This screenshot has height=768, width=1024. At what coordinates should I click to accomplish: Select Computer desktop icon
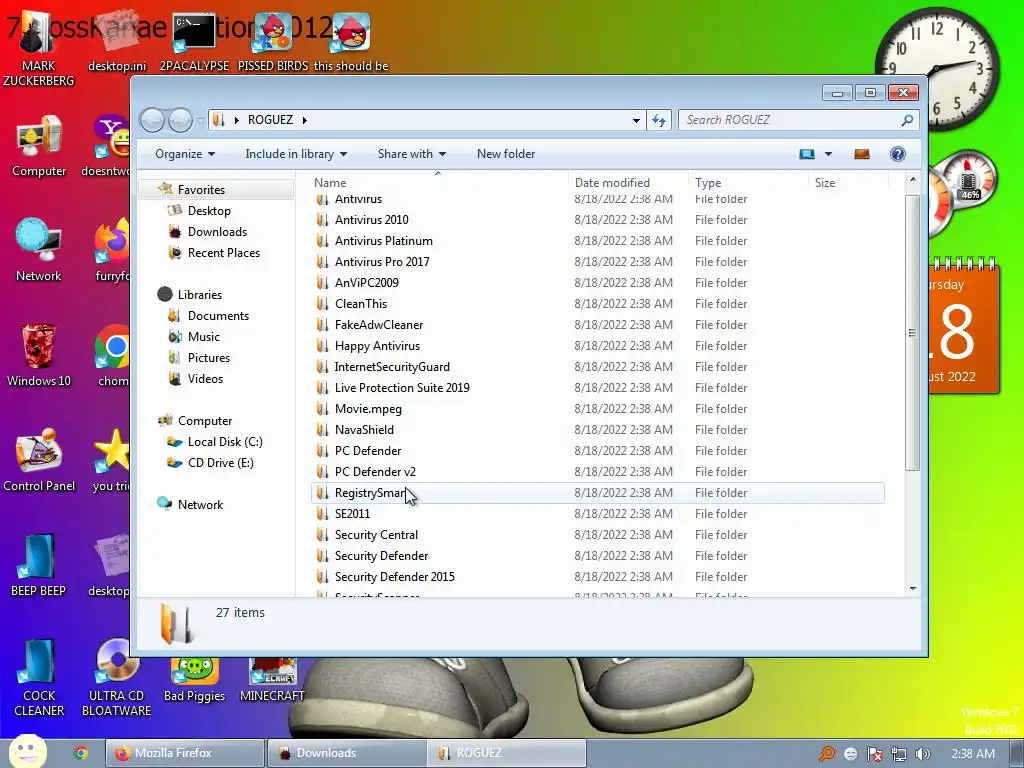(39, 147)
